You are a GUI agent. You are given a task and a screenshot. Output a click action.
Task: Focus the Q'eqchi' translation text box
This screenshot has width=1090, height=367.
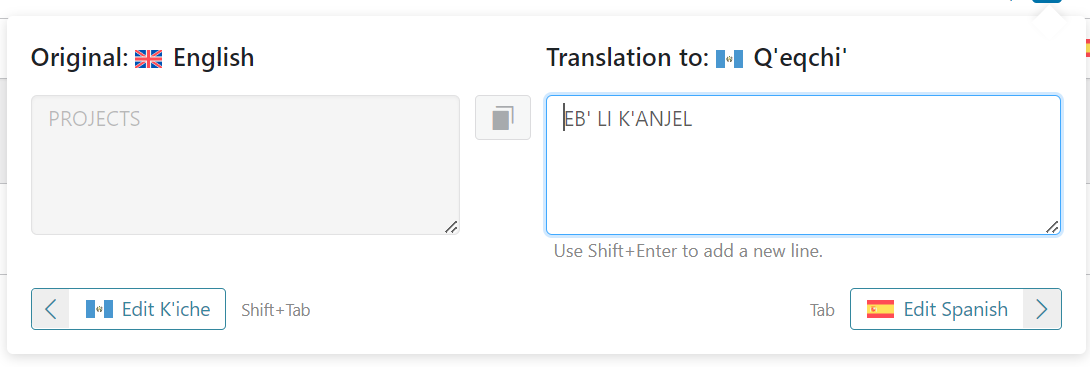[804, 165]
